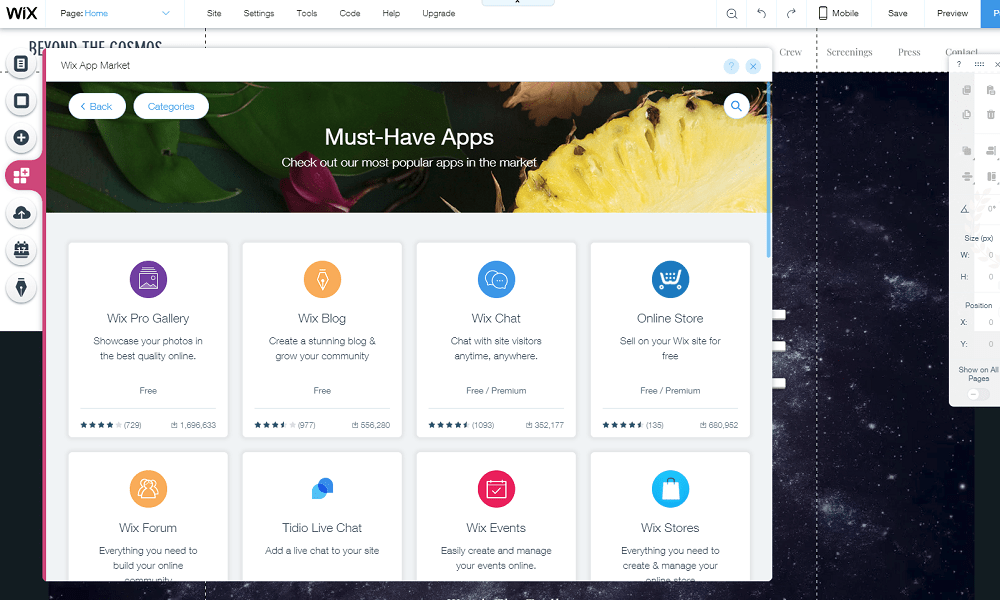Click the Wix Events calendar icon
Image resolution: width=1000 pixels, height=600 pixels.
click(496, 489)
